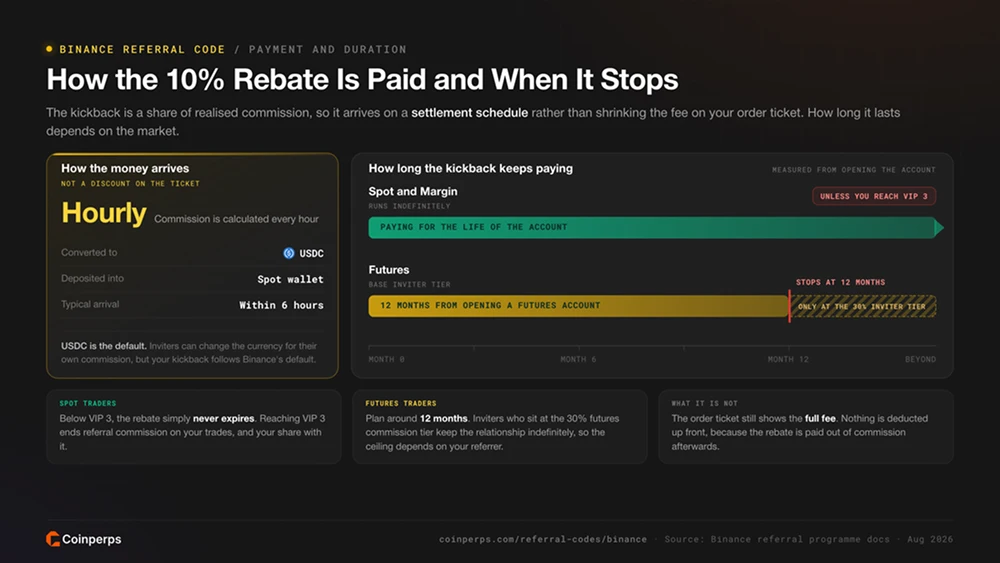Click the 'How the money arrives' heading
This screenshot has width=1000, height=563.
pyautogui.click(x=125, y=168)
